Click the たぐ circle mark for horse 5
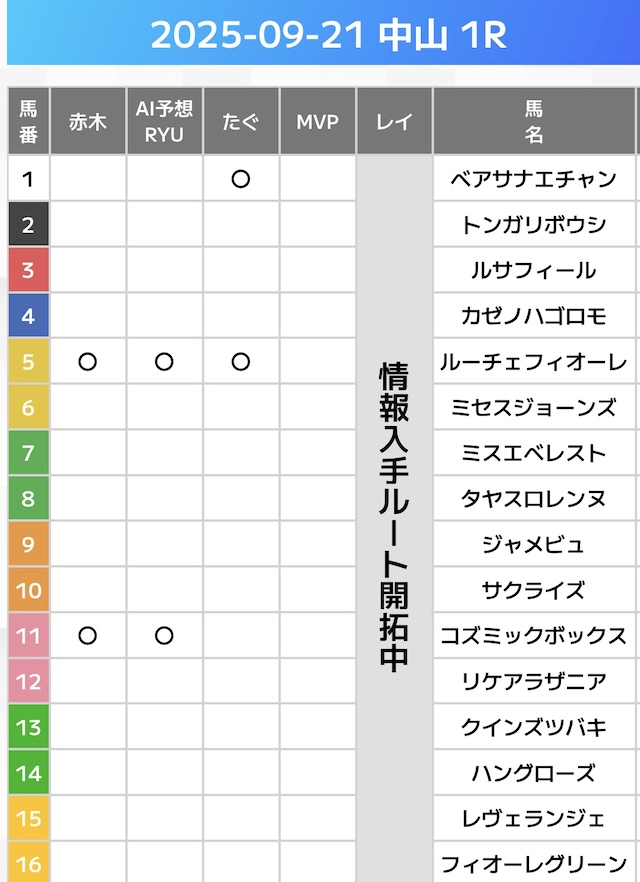This screenshot has height=882, width=640. [240, 362]
